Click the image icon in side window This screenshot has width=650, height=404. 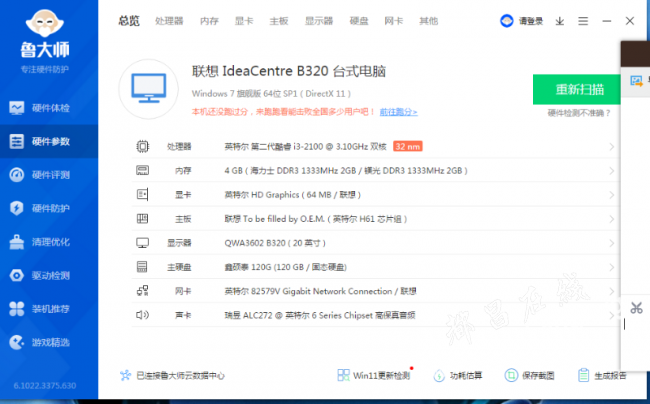[x=636, y=81]
